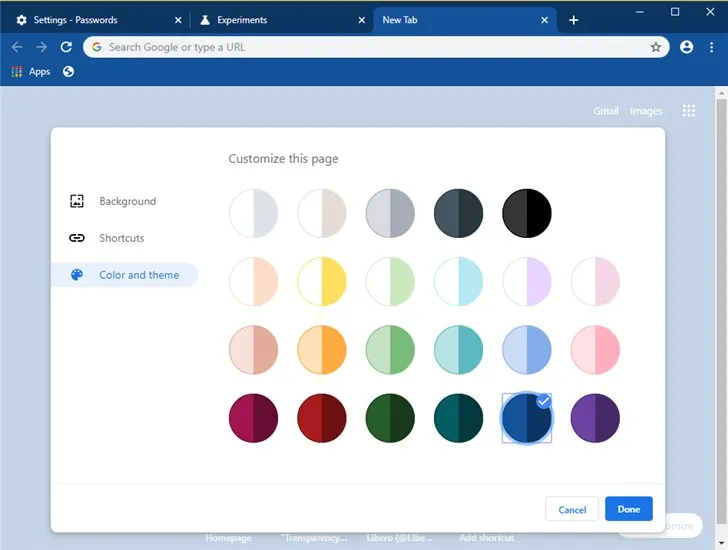
Task: Open the profile avatar icon
Action: [686, 47]
